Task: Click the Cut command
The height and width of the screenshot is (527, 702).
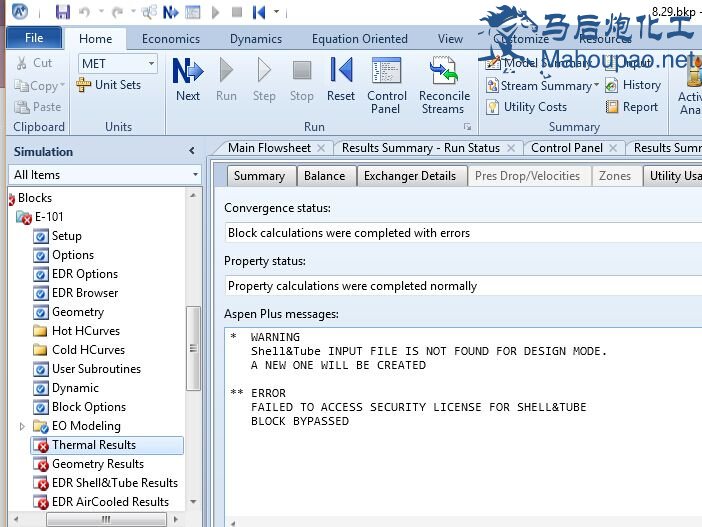Action: [34, 63]
